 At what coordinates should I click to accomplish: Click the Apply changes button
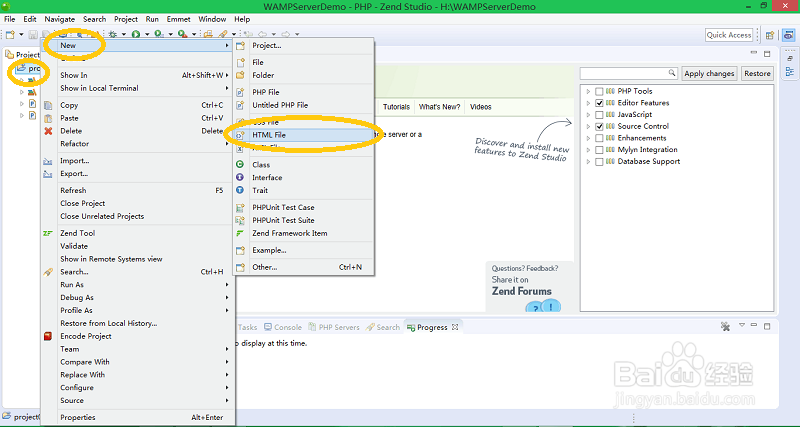pos(709,73)
